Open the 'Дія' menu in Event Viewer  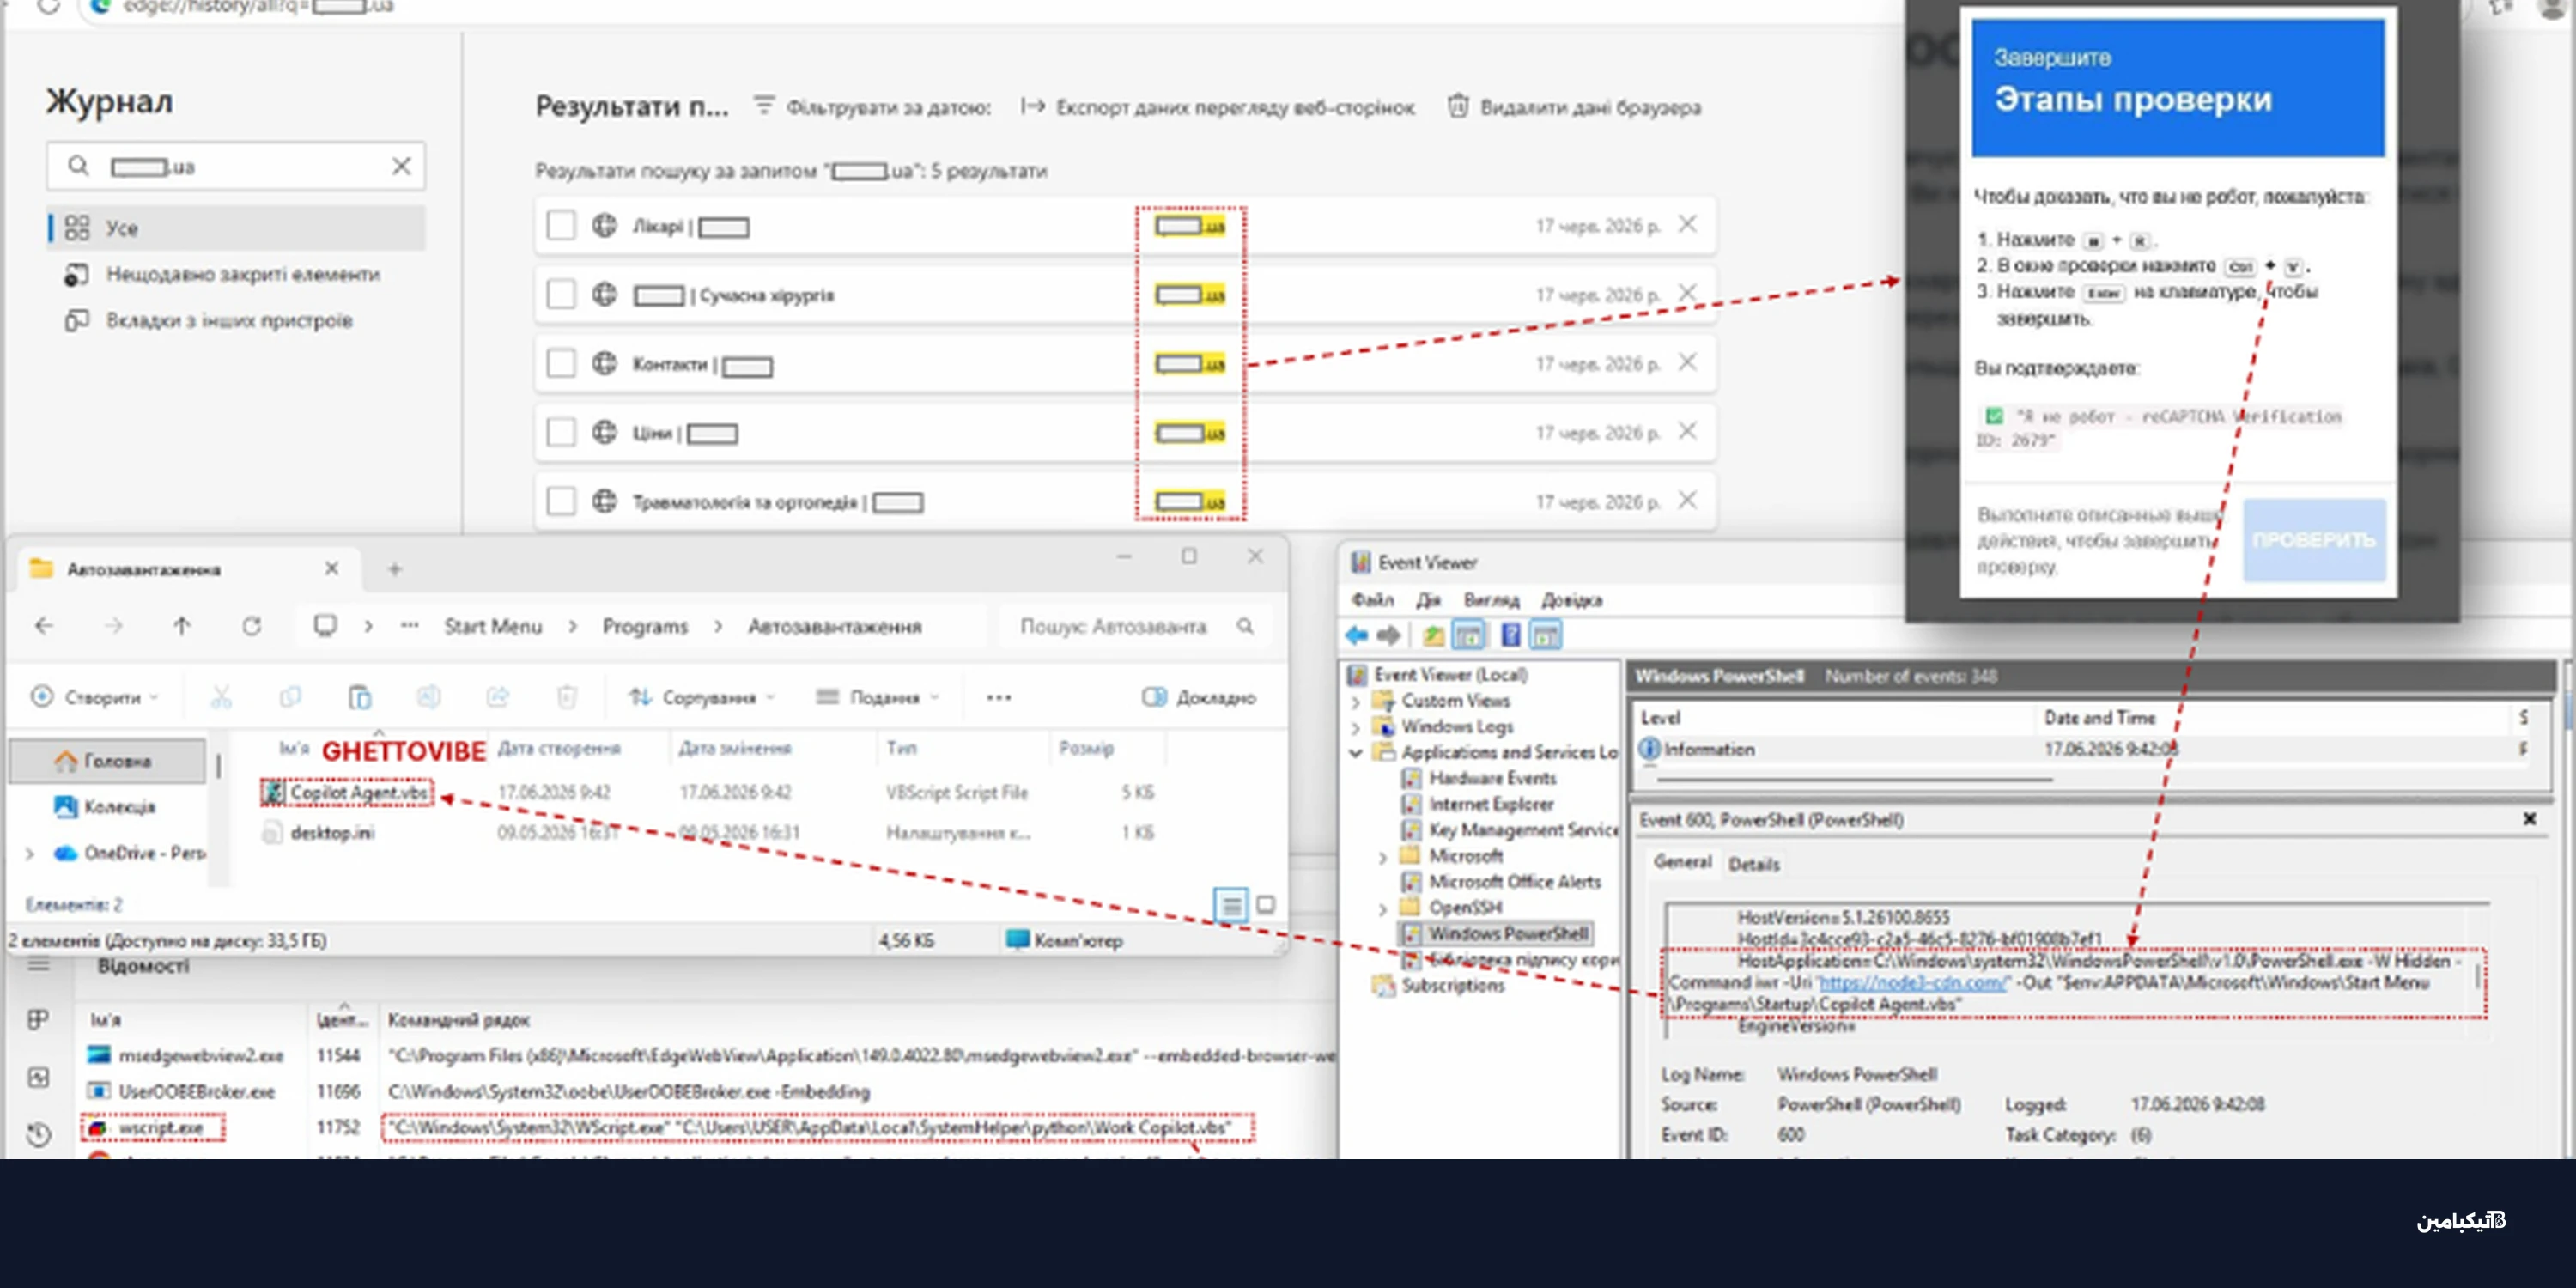[1428, 600]
